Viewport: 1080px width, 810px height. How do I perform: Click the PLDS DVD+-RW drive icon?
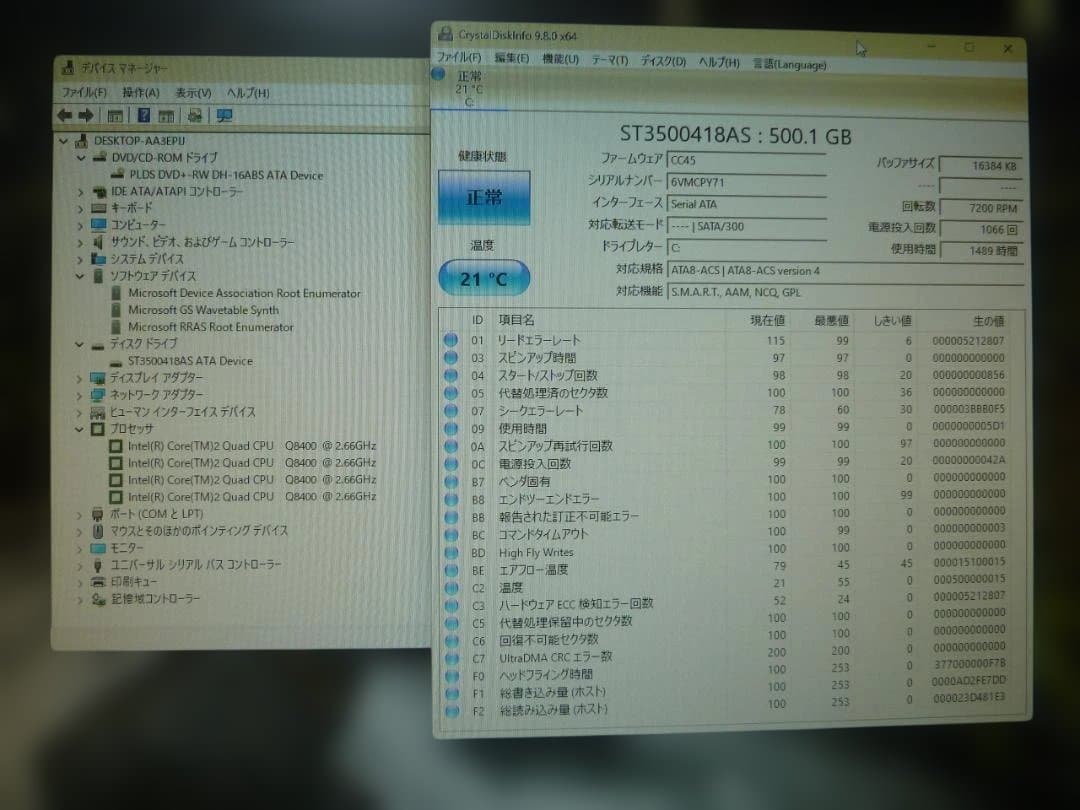coord(117,175)
